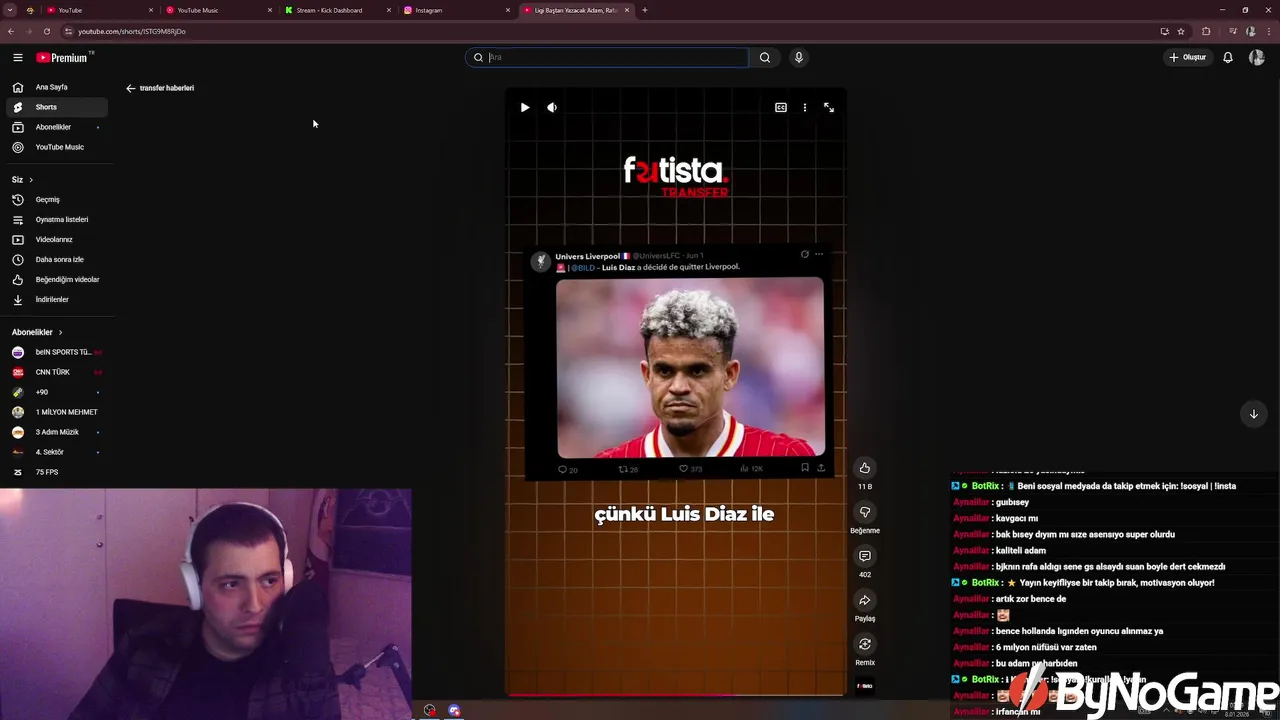Open Oynatma listeleri playlists
Image resolution: width=1280 pixels, height=720 pixels.
point(57,219)
